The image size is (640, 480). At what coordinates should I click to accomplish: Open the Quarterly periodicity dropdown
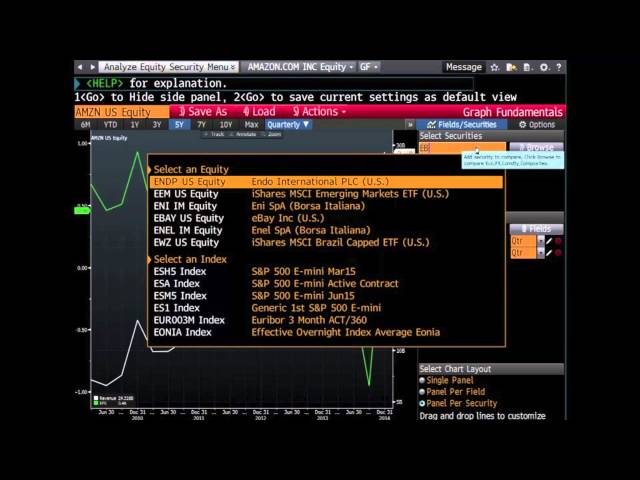[289, 124]
